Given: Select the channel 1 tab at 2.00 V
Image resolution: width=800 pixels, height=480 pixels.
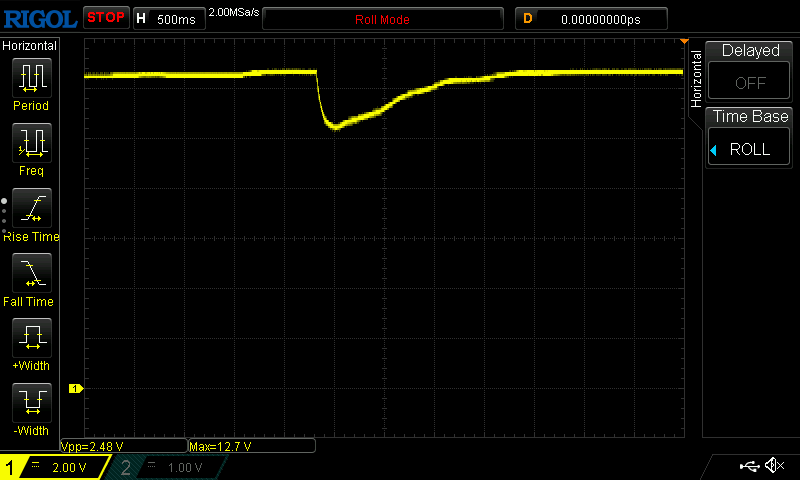Looking at the screenshot, I should point(55,467).
